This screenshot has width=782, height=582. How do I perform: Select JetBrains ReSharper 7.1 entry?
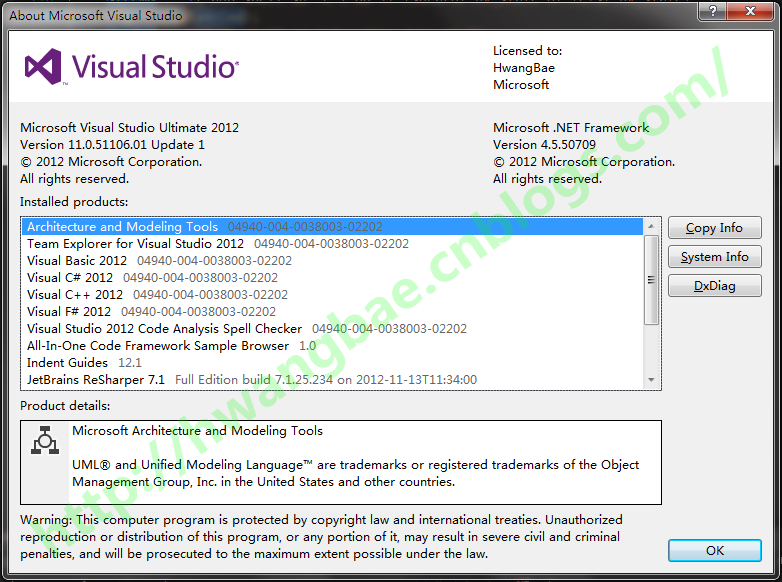click(333, 380)
